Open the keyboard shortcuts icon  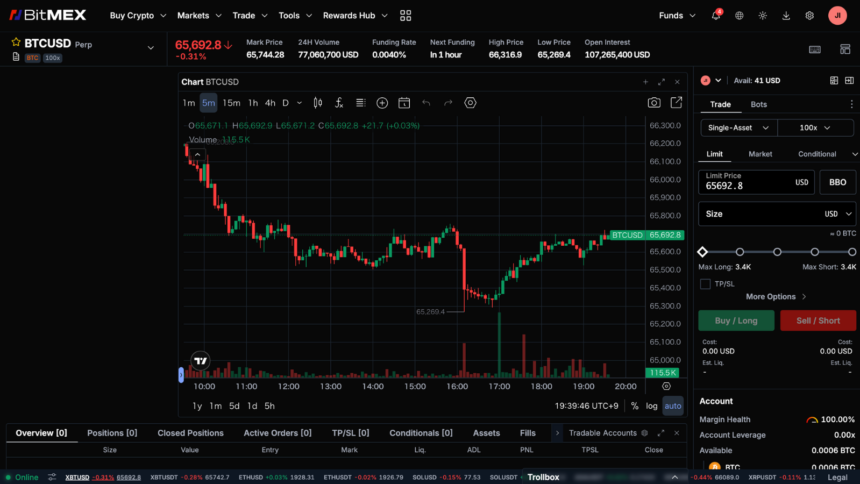coord(815,49)
